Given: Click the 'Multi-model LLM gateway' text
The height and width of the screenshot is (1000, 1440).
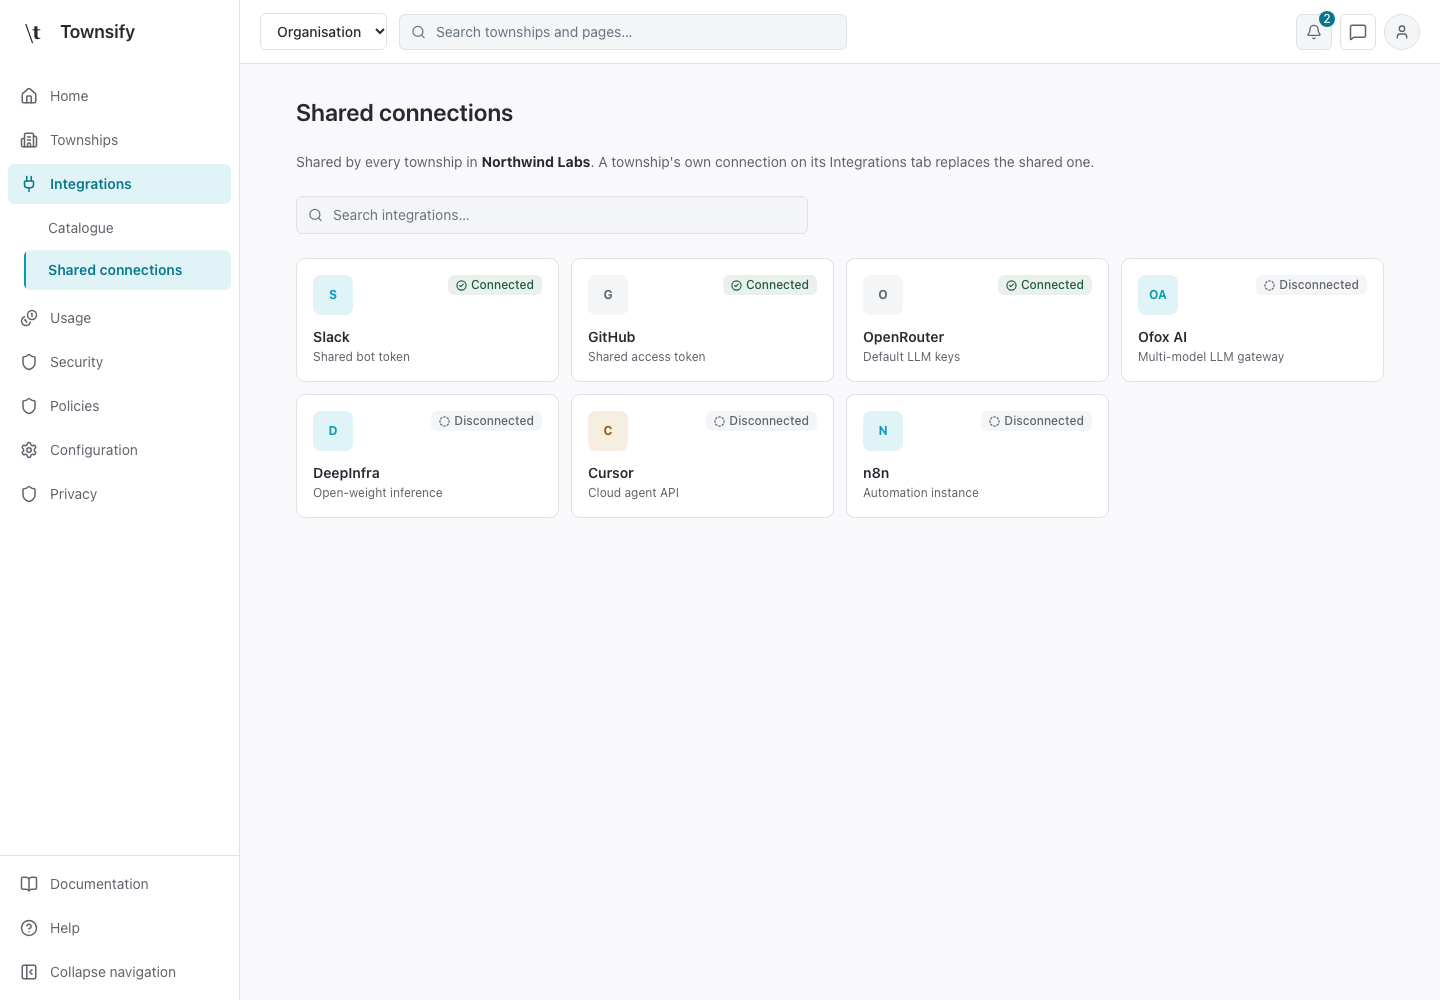Looking at the screenshot, I should tap(1211, 357).
